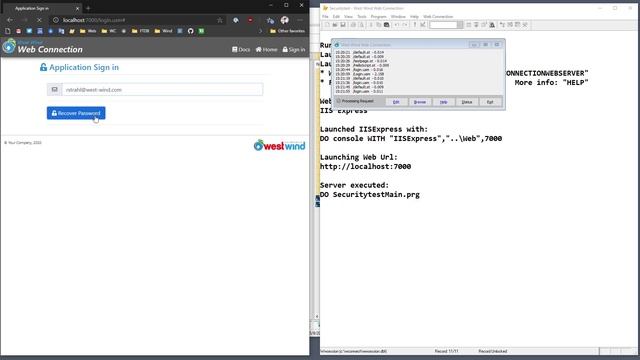Click the Browse button in the server dialog
This screenshot has width=640, height=360.
[420, 102]
